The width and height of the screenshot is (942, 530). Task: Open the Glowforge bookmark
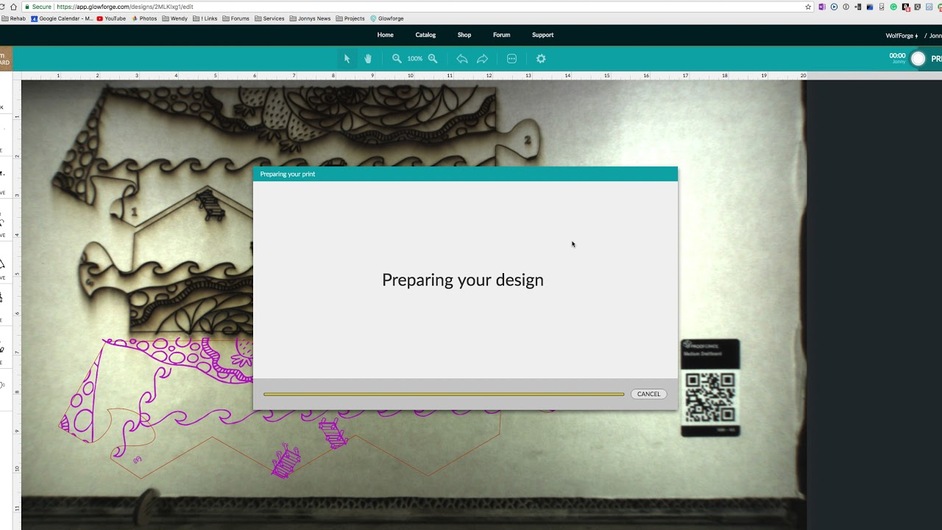click(x=387, y=19)
